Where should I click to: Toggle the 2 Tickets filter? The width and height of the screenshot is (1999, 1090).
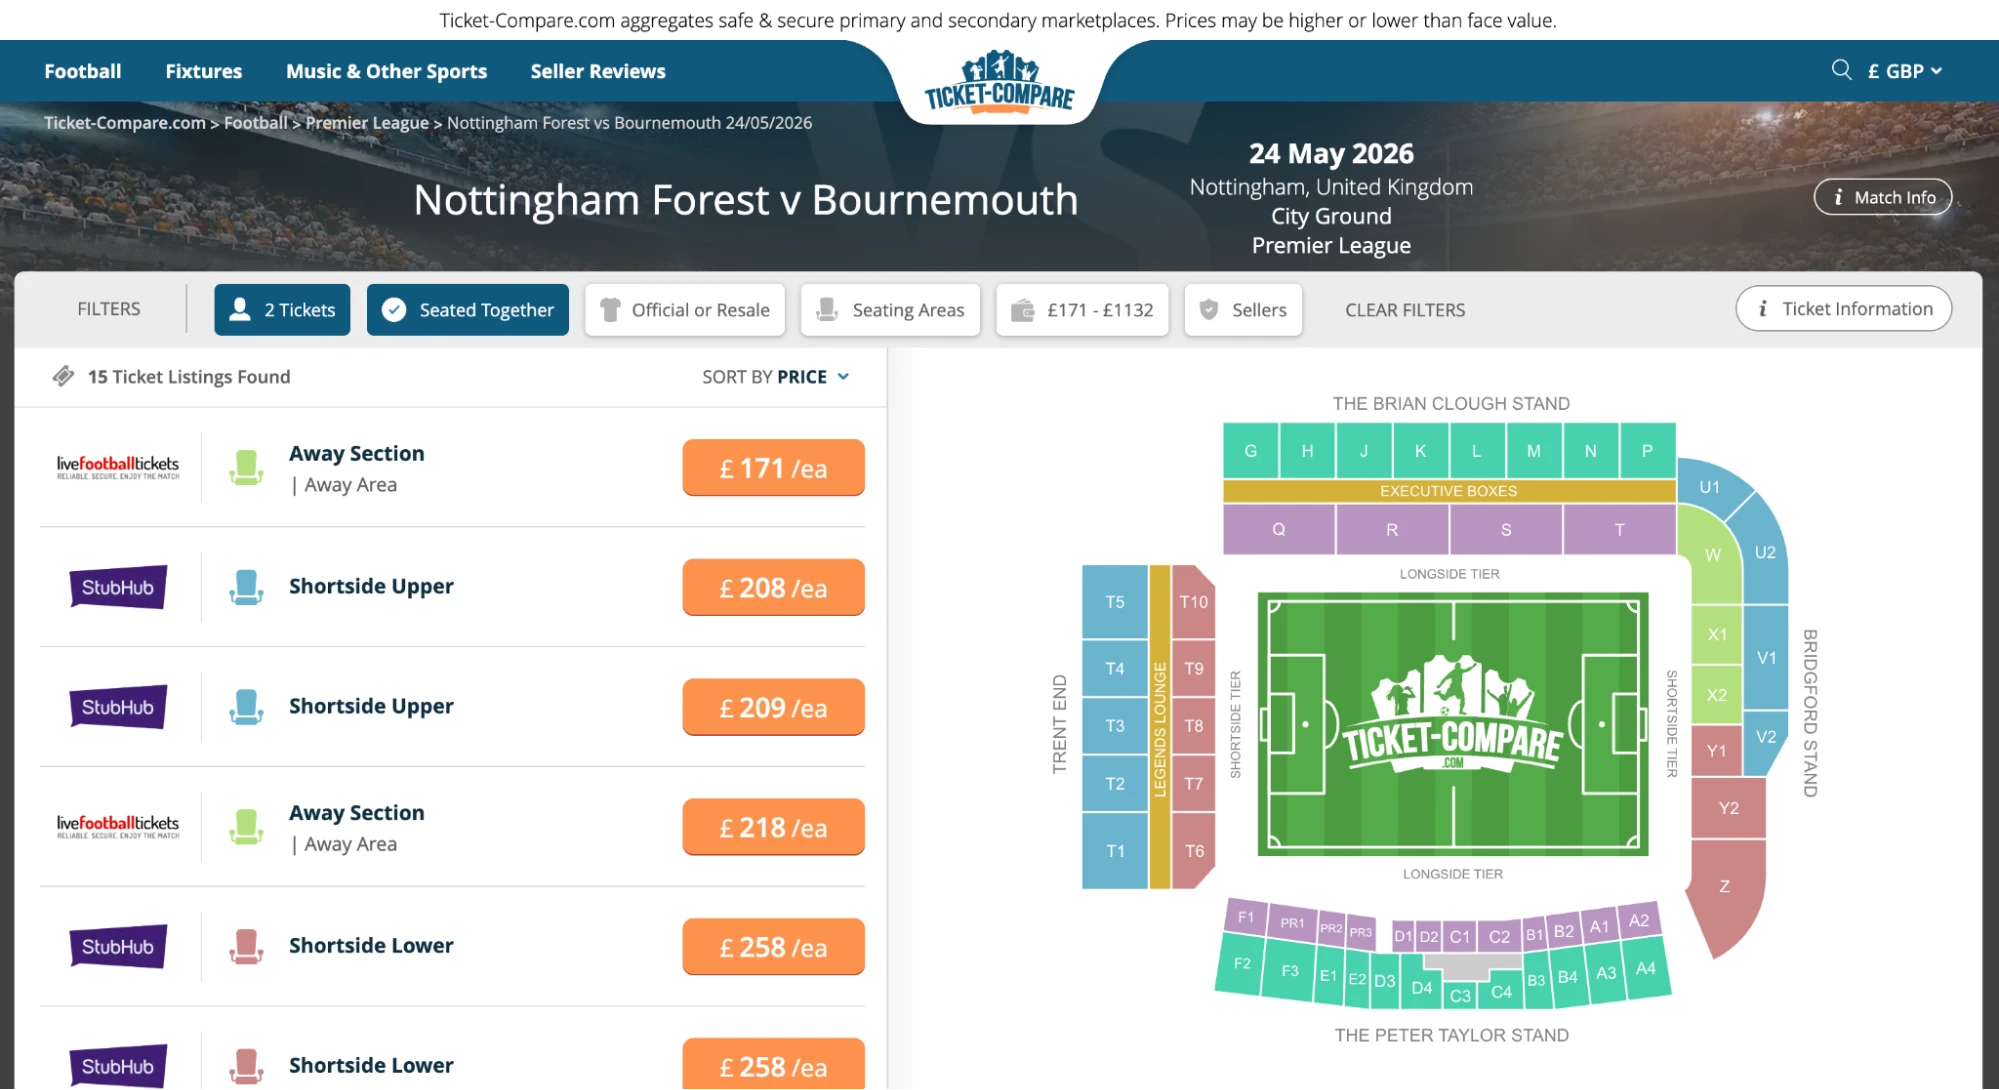pos(282,310)
